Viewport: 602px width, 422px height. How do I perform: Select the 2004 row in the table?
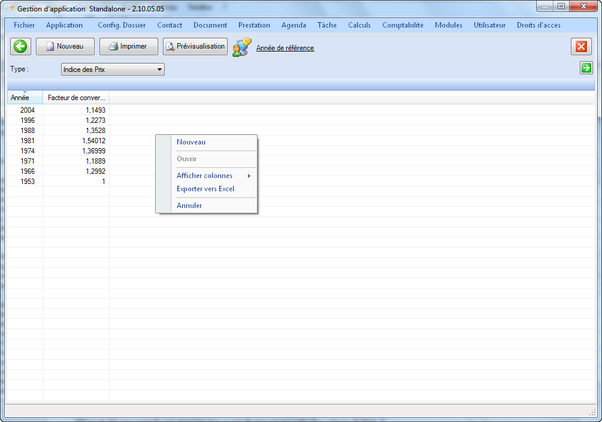[x=27, y=110]
